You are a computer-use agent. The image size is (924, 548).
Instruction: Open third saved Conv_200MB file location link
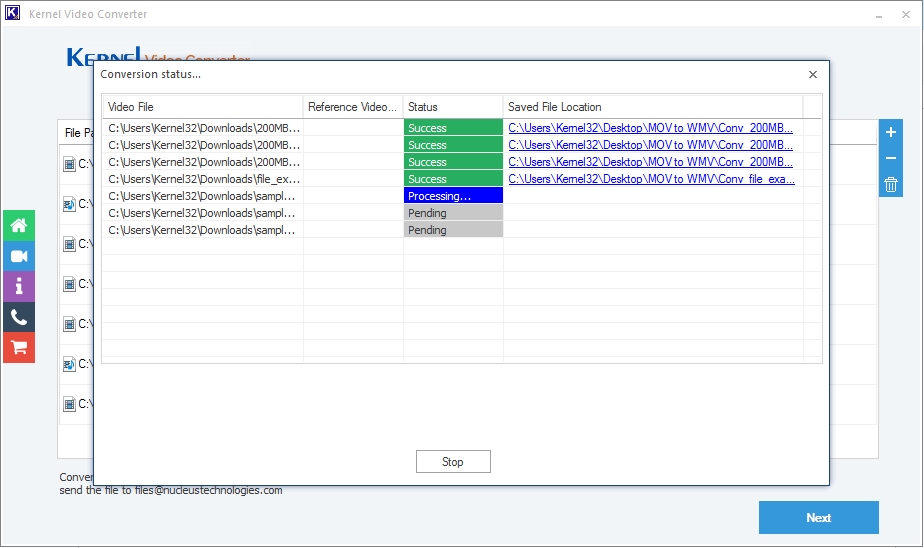pos(650,162)
